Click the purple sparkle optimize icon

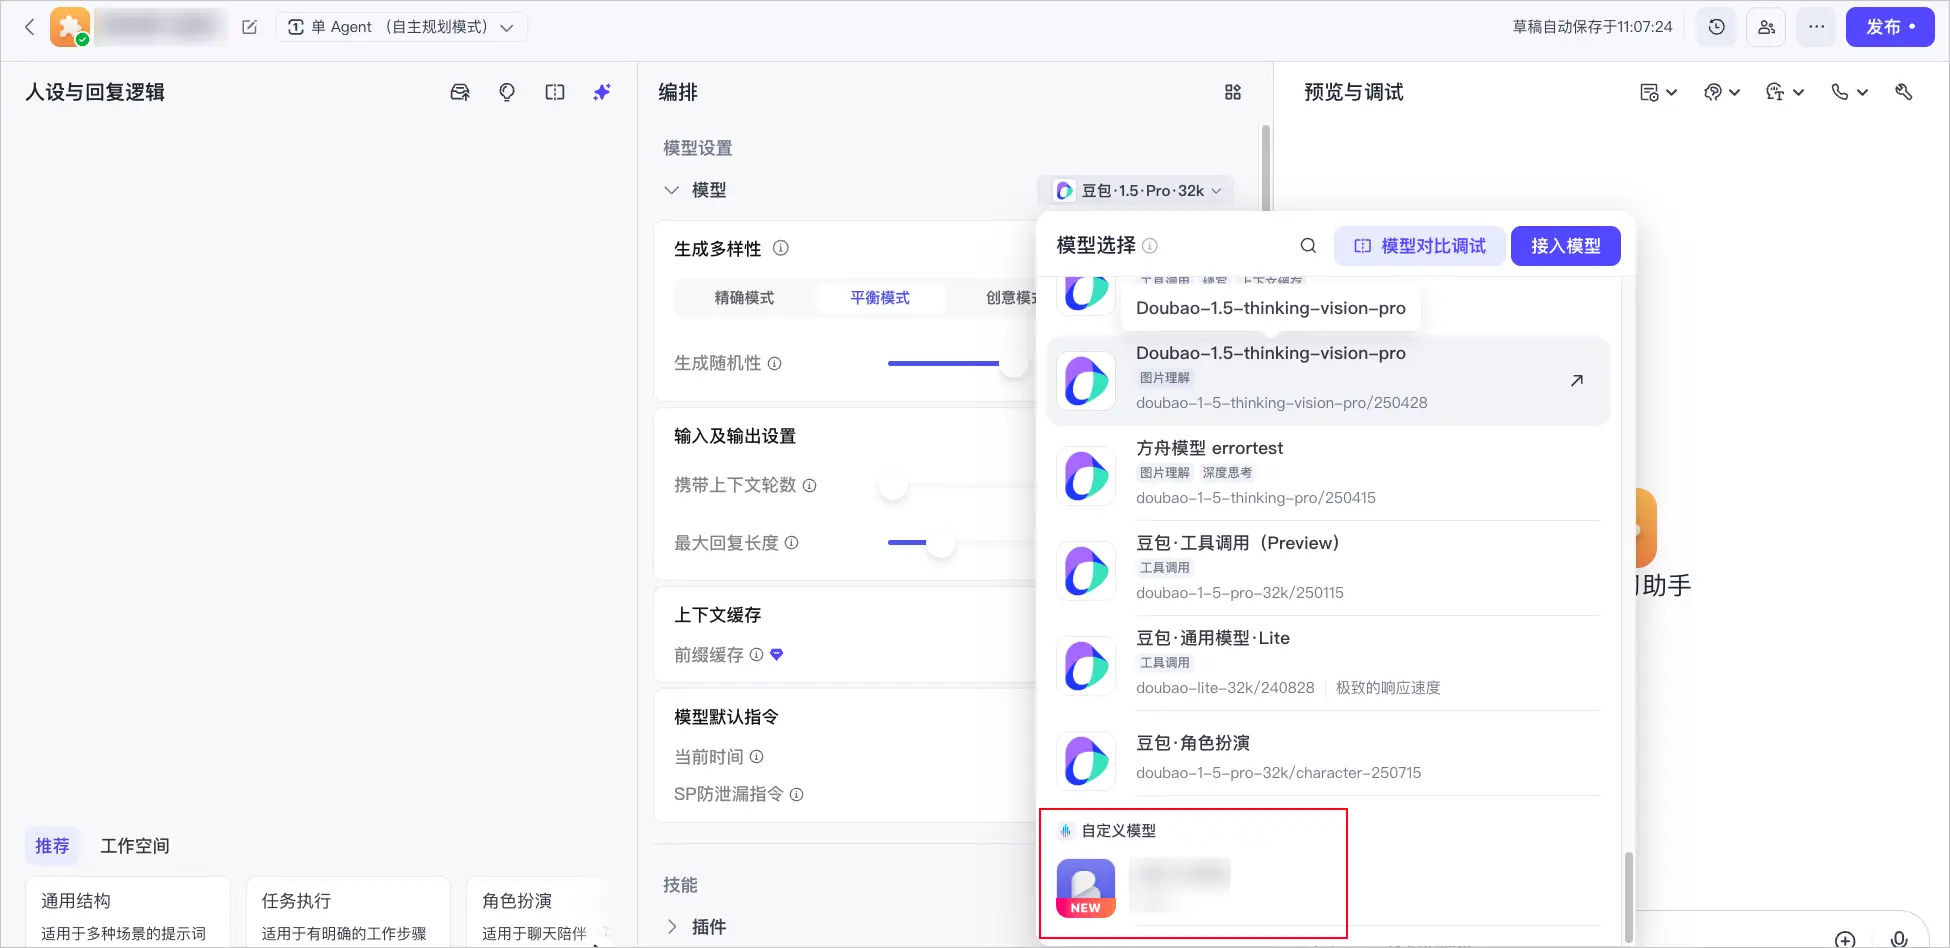click(602, 92)
